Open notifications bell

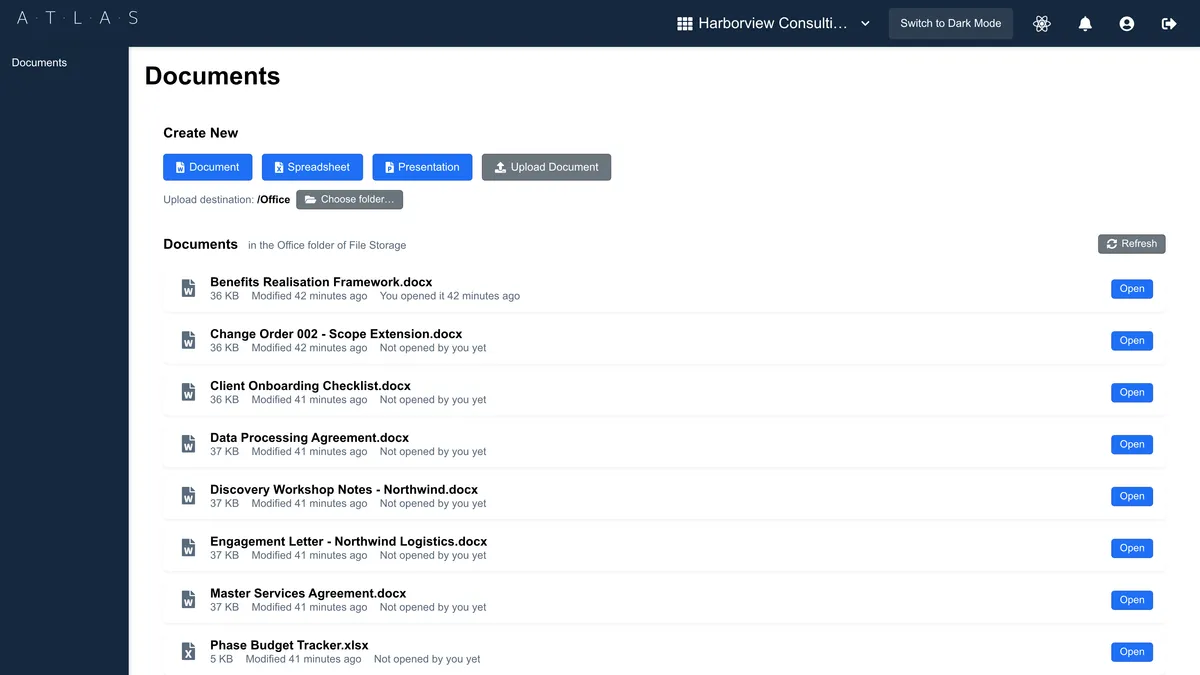pyautogui.click(x=1085, y=23)
